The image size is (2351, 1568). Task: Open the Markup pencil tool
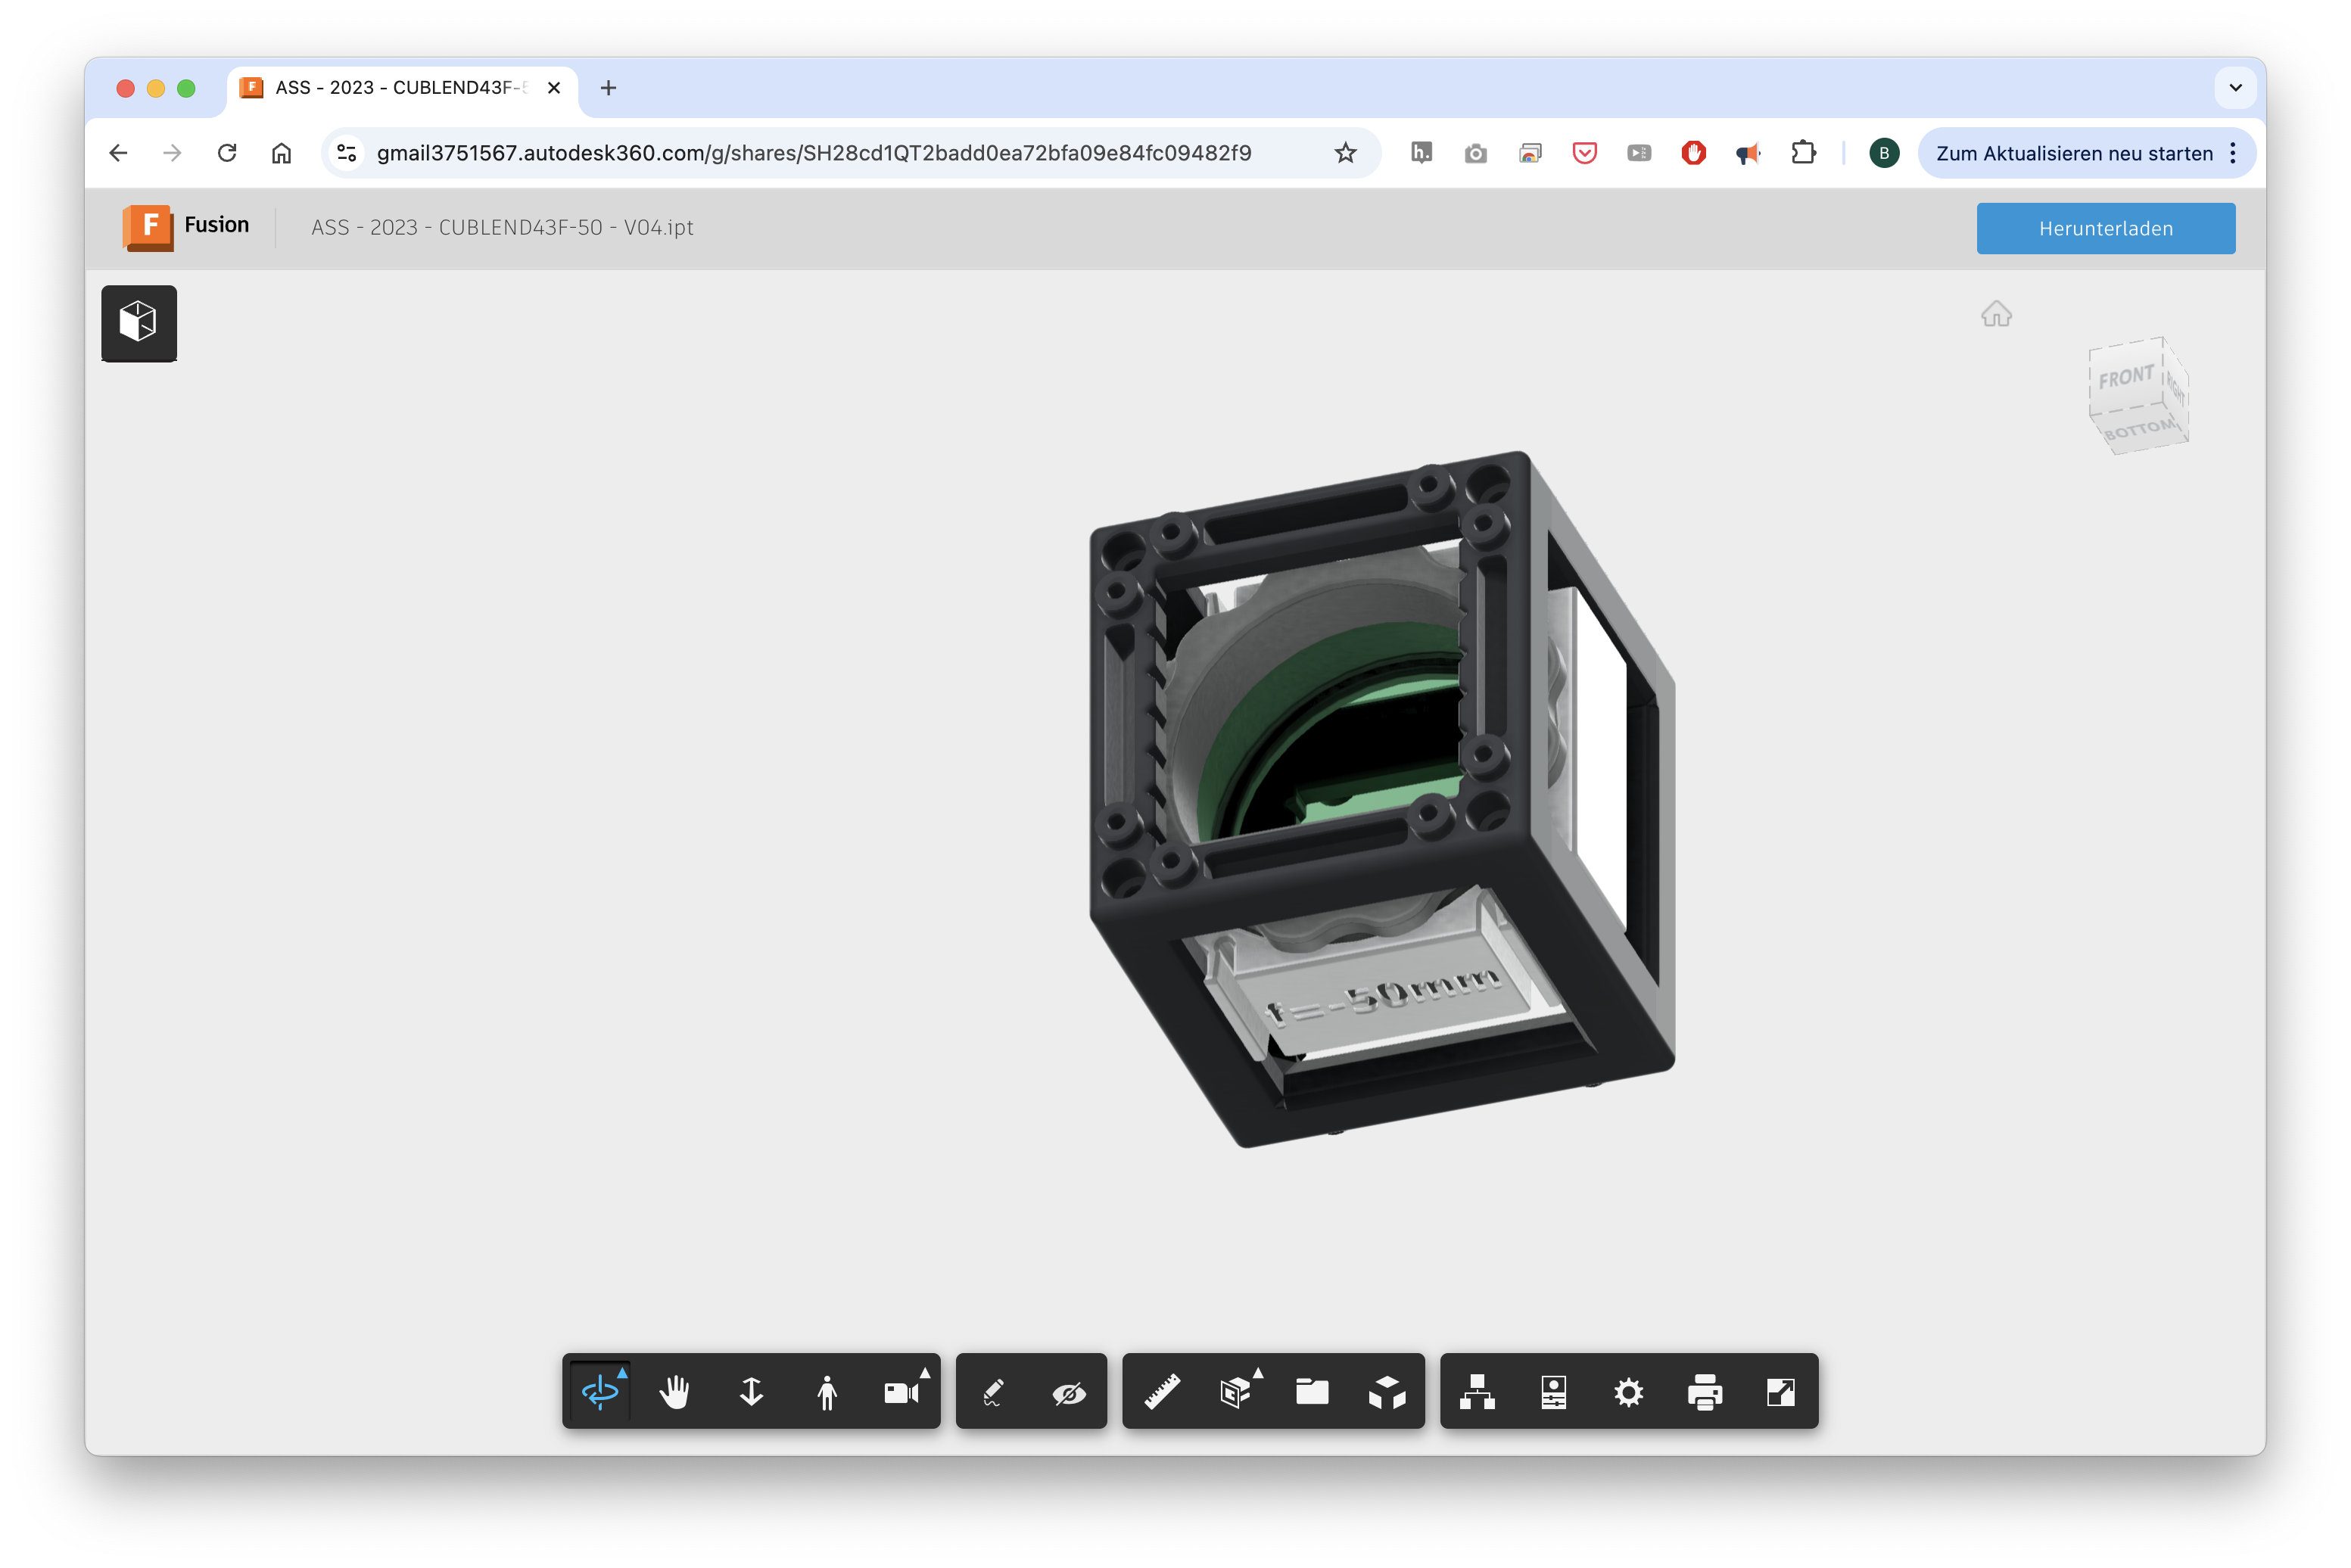point(993,1391)
